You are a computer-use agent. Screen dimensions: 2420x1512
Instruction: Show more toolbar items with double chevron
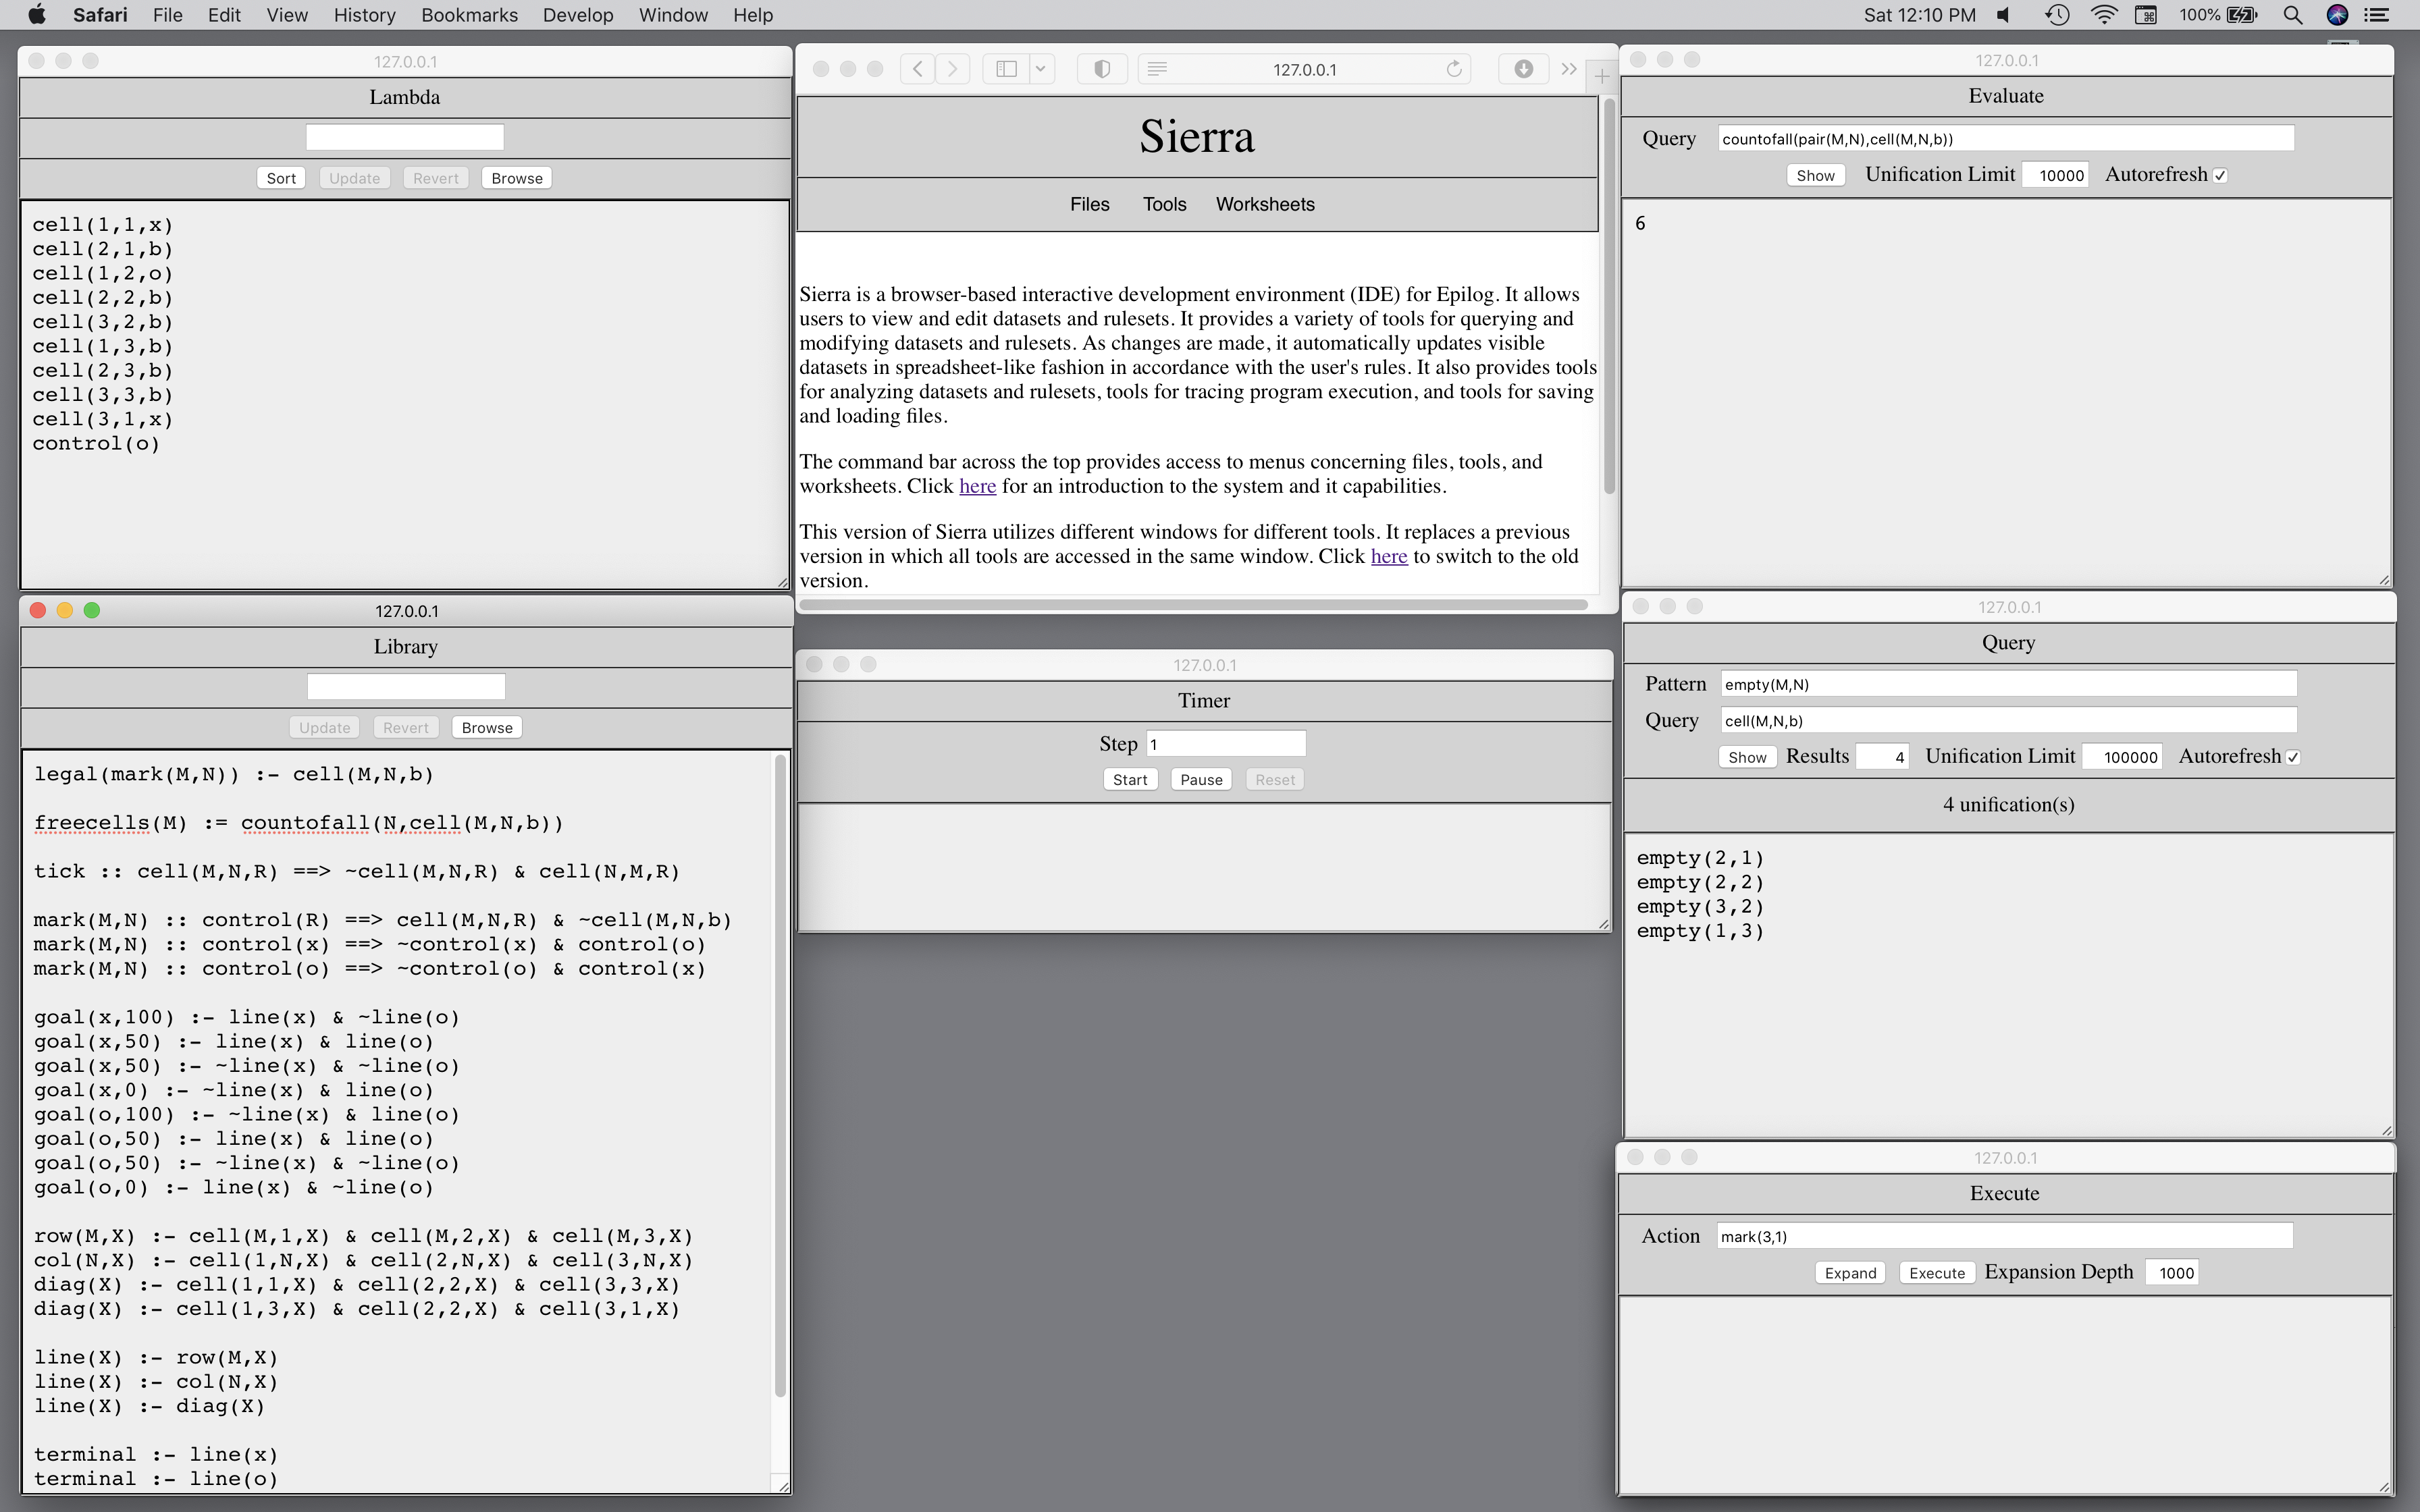pyautogui.click(x=1569, y=69)
